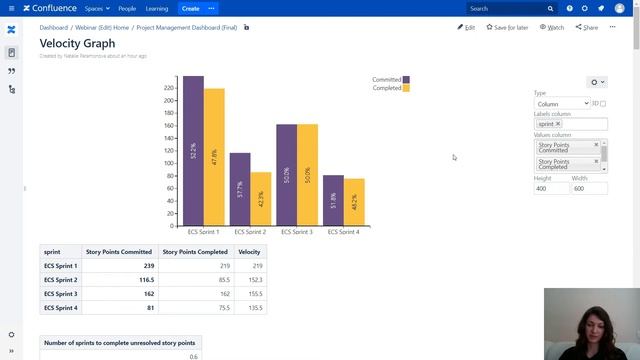Click ECS Sprint 1 committed purple bar
This screenshot has height=360, width=640.
coord(193,151)
